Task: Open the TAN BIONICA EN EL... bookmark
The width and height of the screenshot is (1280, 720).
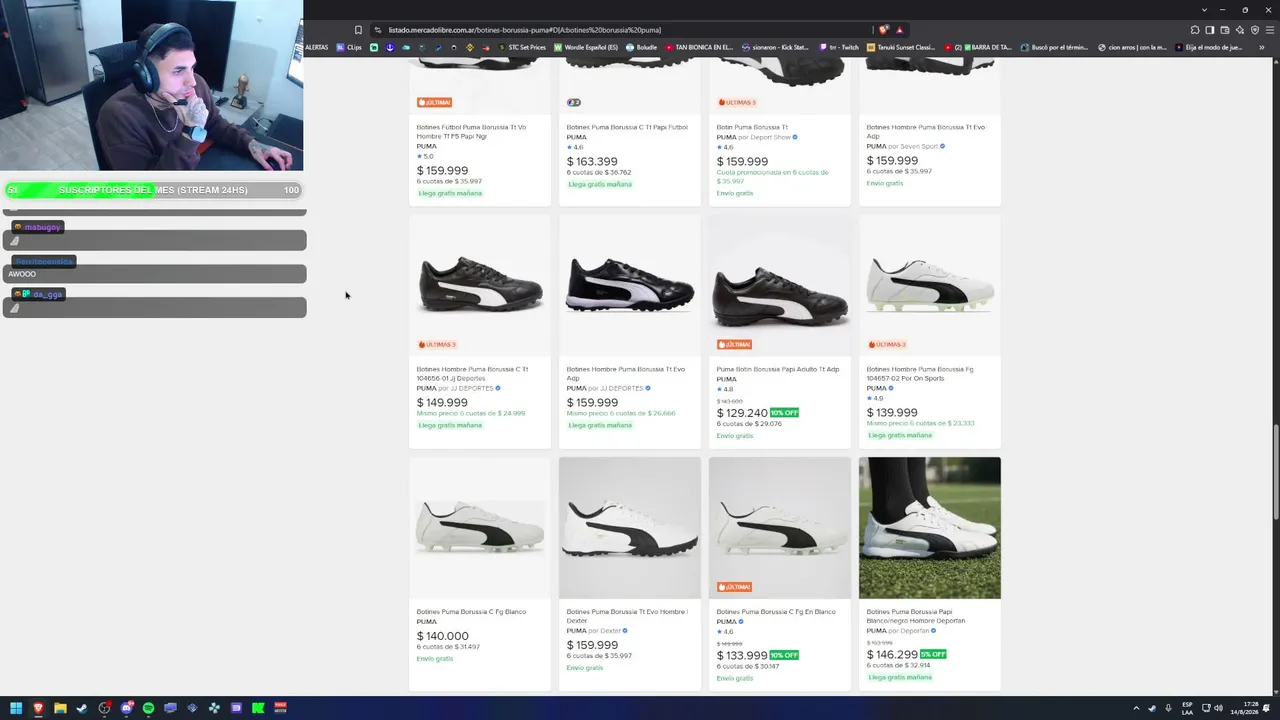Action: click(x=699, y=47)
